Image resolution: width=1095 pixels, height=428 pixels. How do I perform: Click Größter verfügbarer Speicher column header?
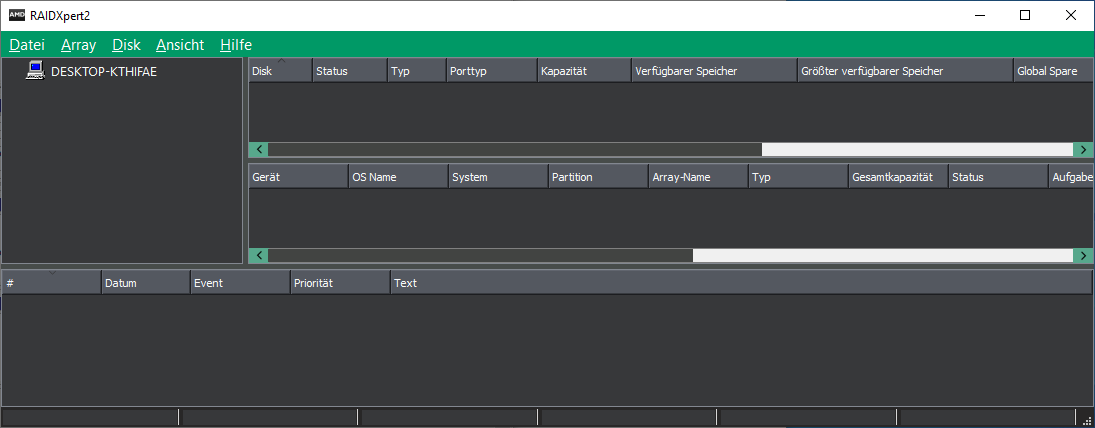click(x=905, y=71)
